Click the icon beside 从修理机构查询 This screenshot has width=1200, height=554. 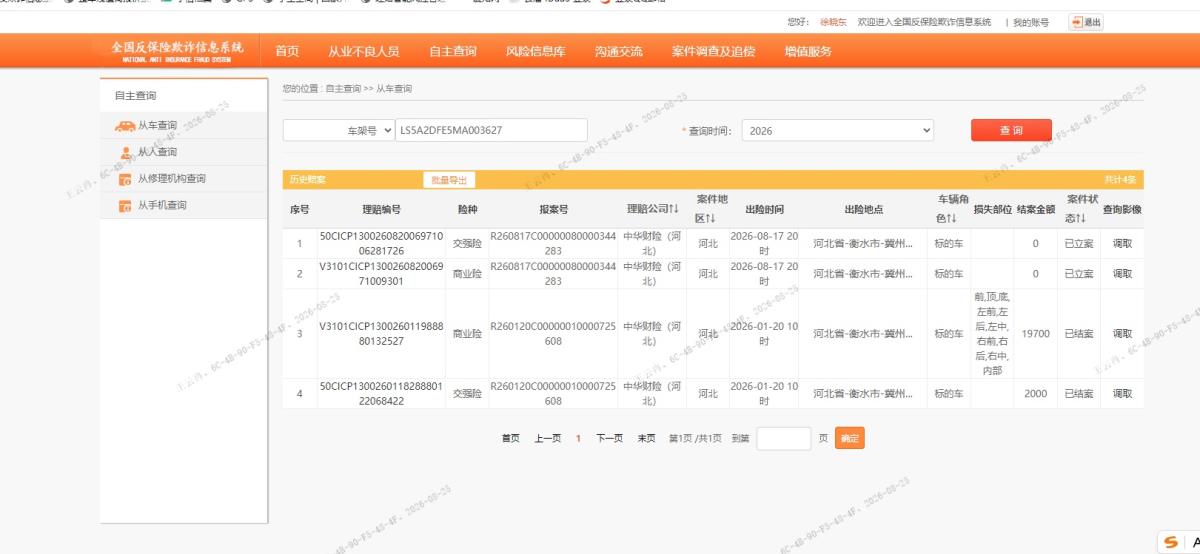[x=125, y=179]
